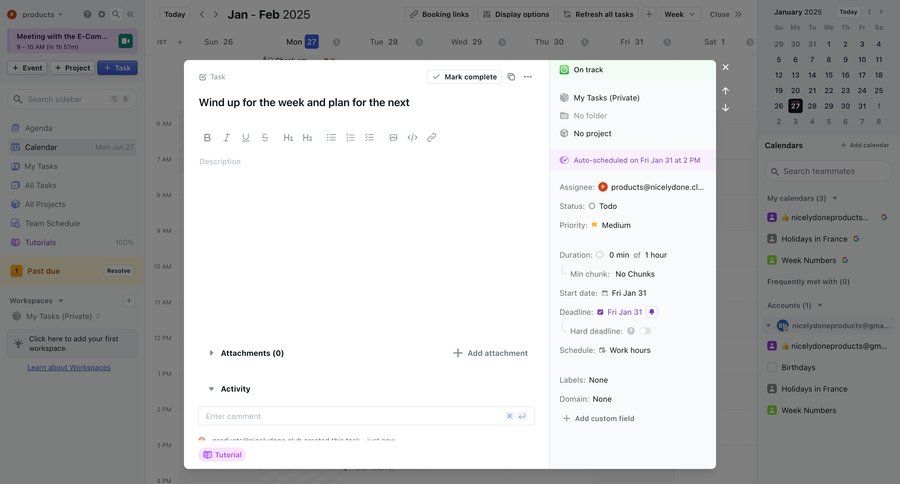Expand Attachments section

coord(211,353)
